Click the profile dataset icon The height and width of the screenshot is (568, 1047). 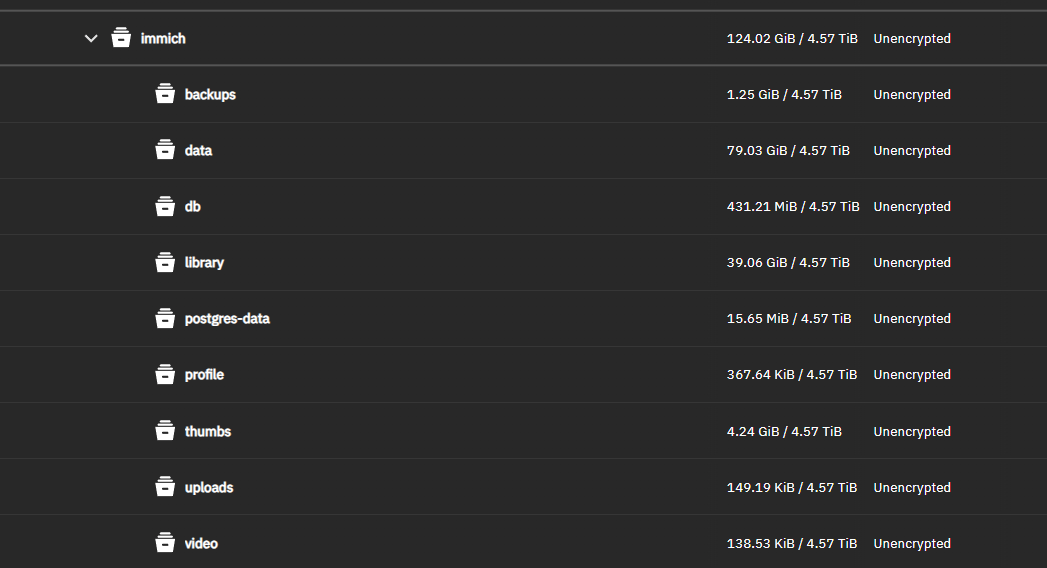point(165,374)
